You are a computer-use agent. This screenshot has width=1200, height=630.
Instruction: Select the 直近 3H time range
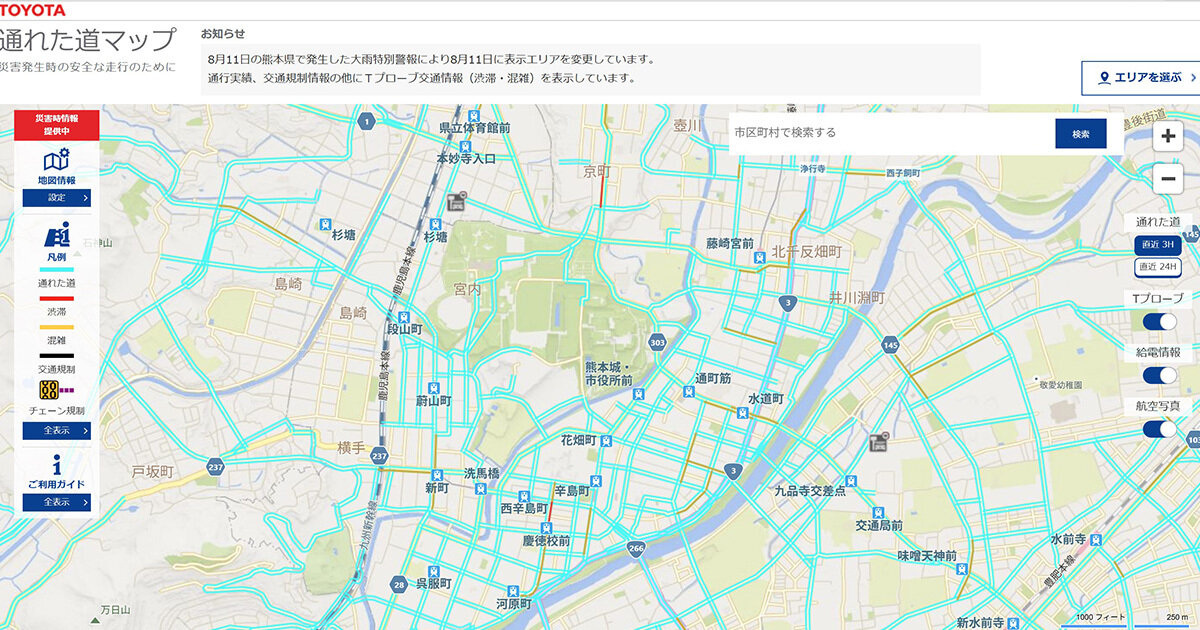1157,245
